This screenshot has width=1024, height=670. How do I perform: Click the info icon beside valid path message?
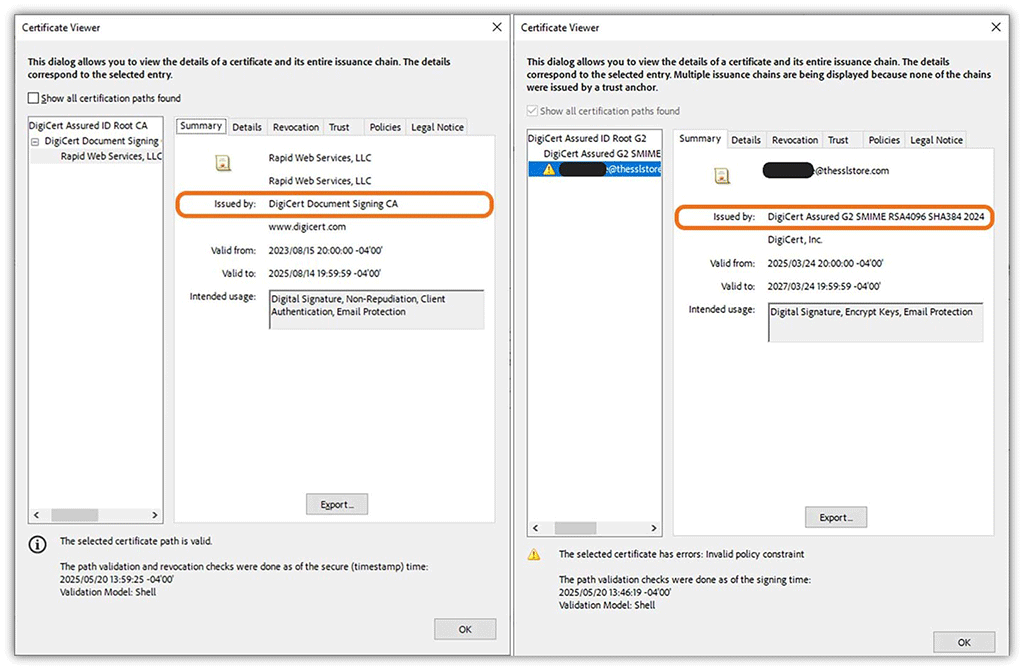38,544
